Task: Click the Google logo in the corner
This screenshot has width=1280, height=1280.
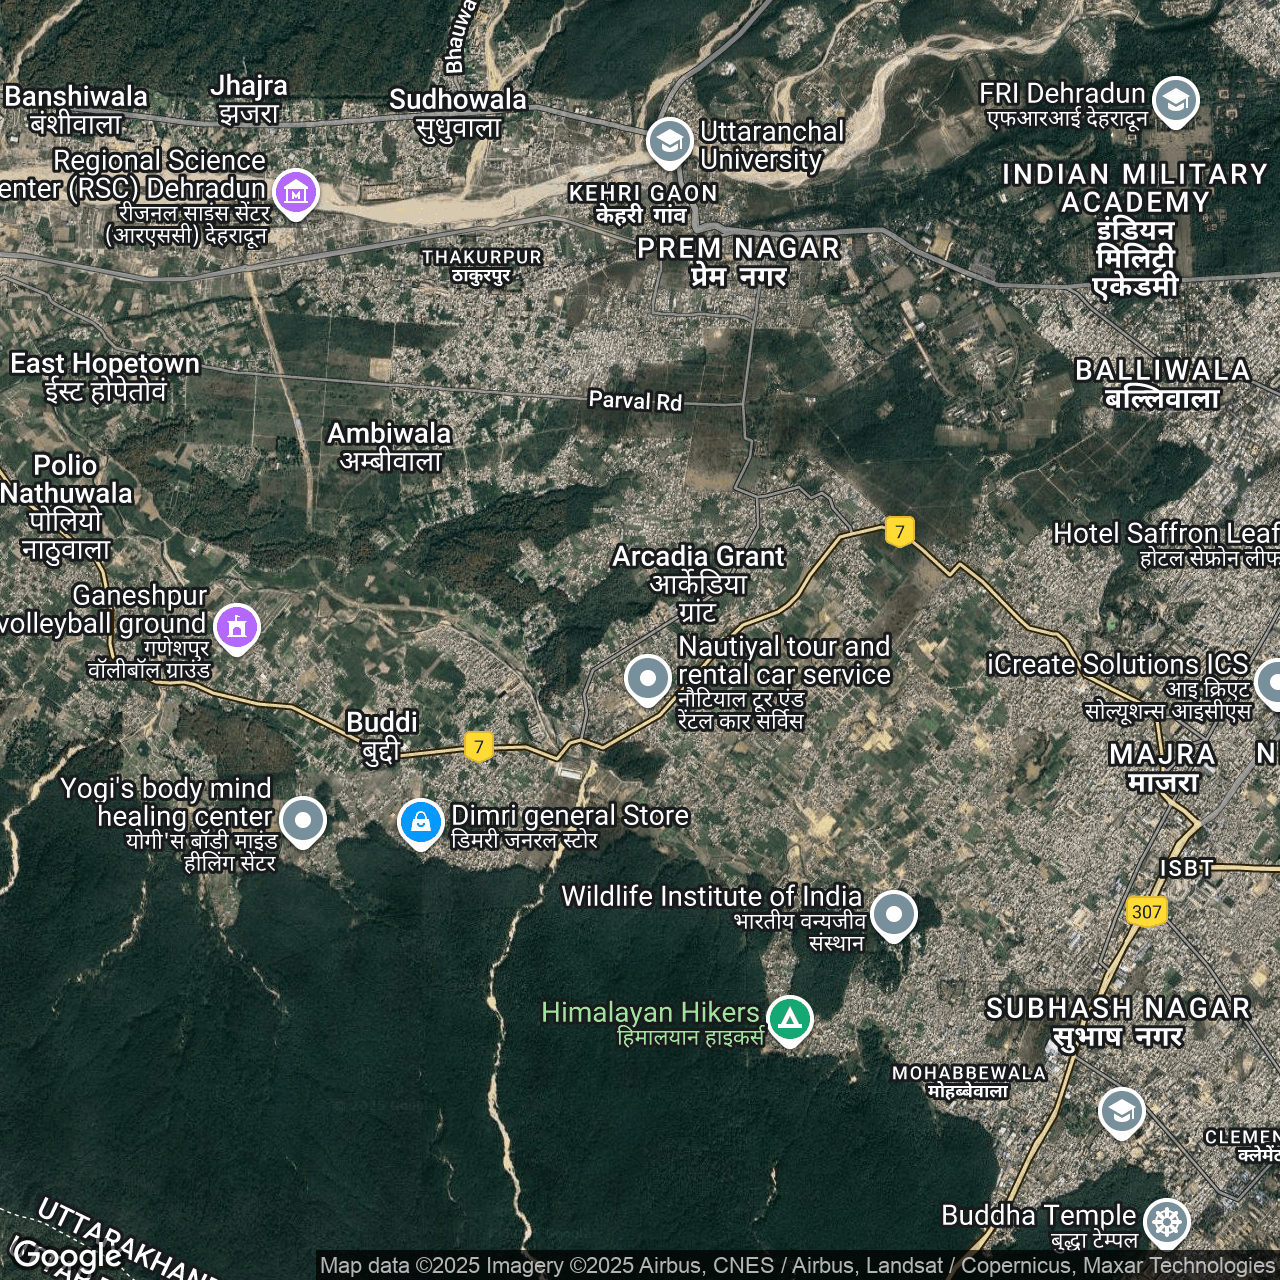Action: click(68, 1254)
